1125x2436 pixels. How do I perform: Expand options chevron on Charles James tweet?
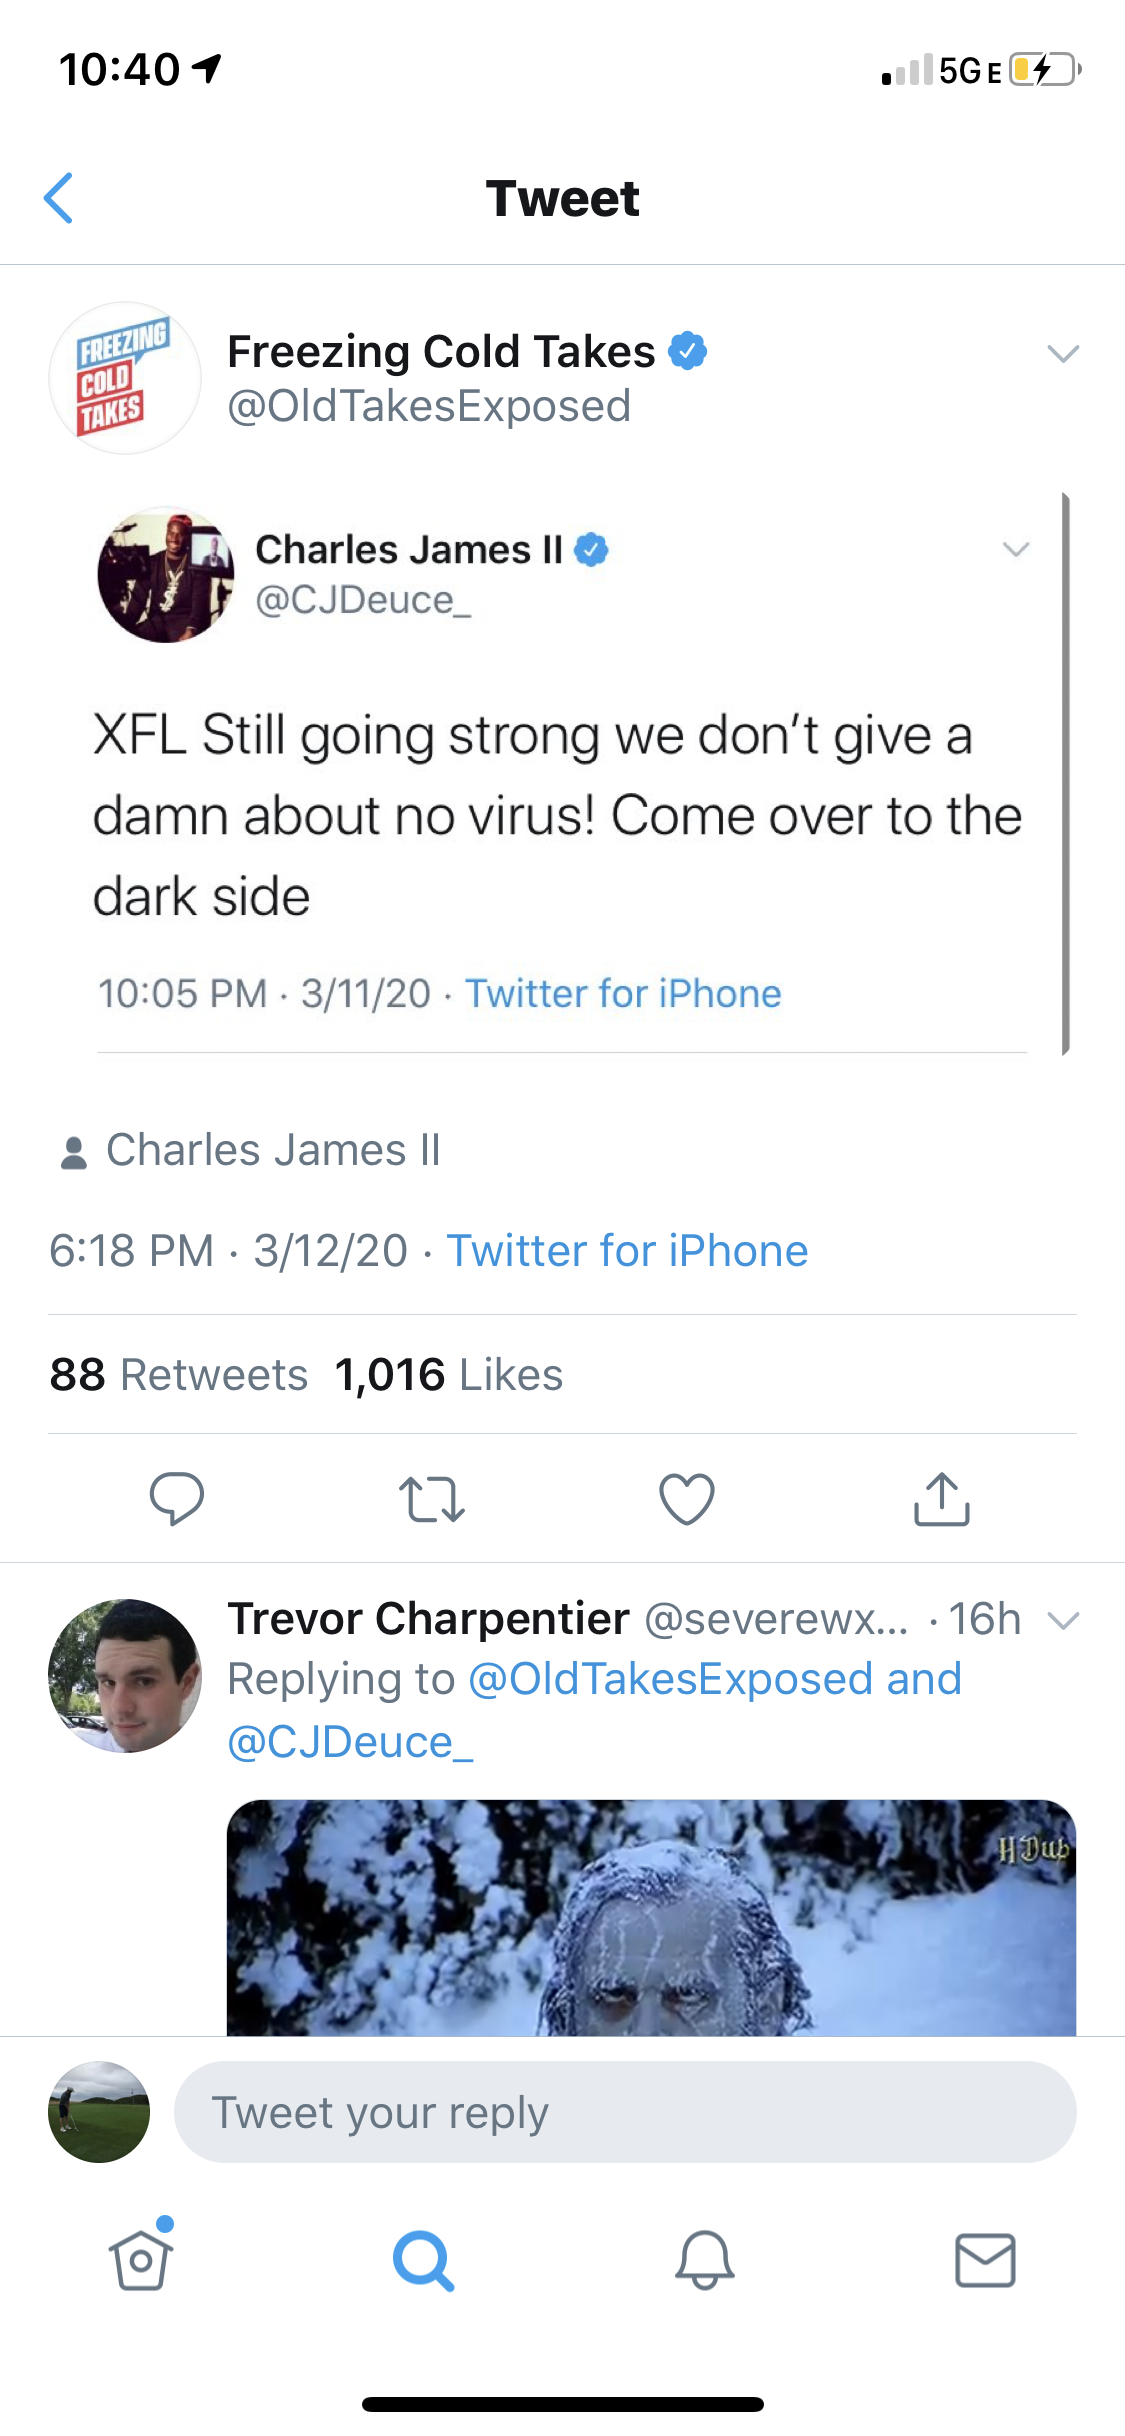(x=1016, y=549)
